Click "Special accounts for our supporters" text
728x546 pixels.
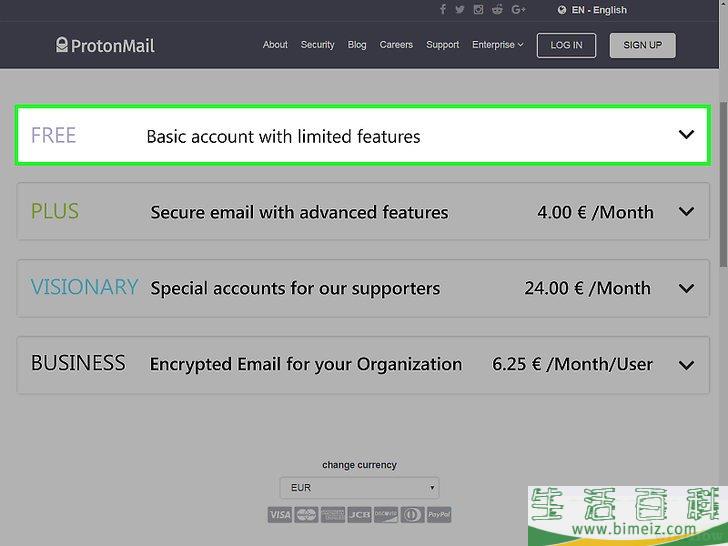(295, 289)
